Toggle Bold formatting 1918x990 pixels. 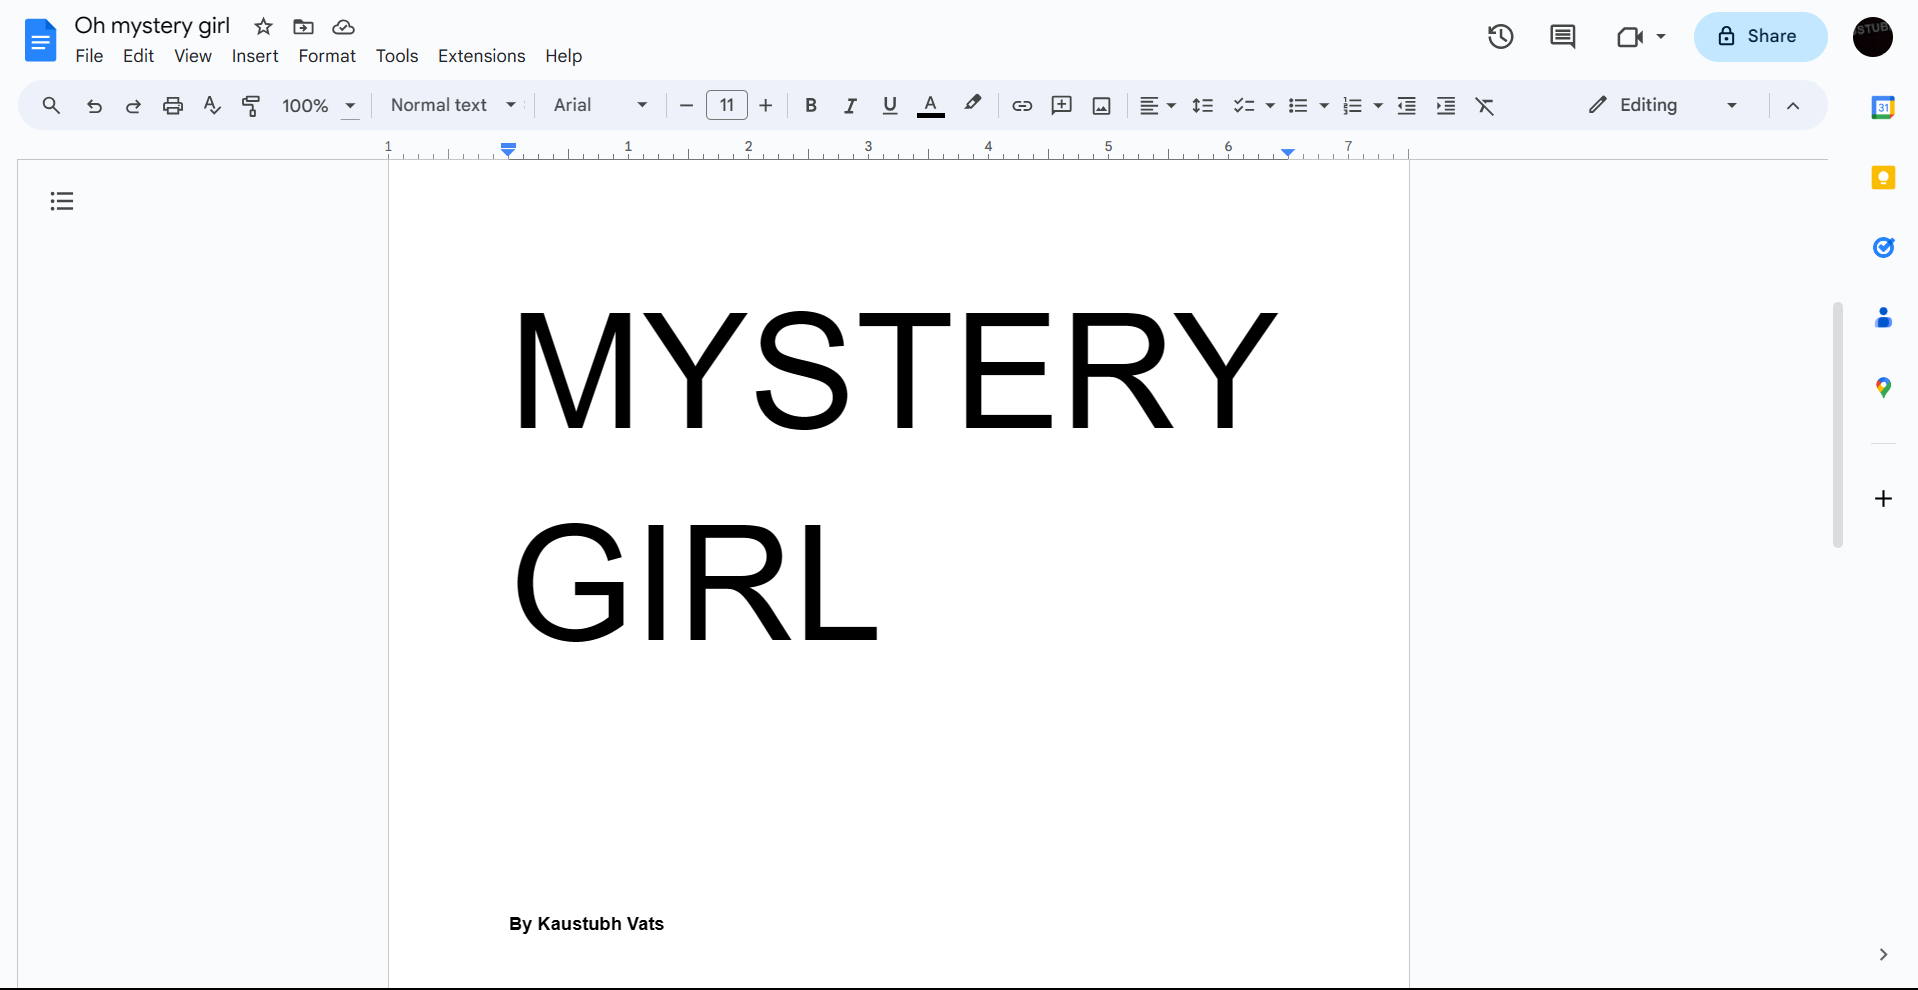click(811, 106)
